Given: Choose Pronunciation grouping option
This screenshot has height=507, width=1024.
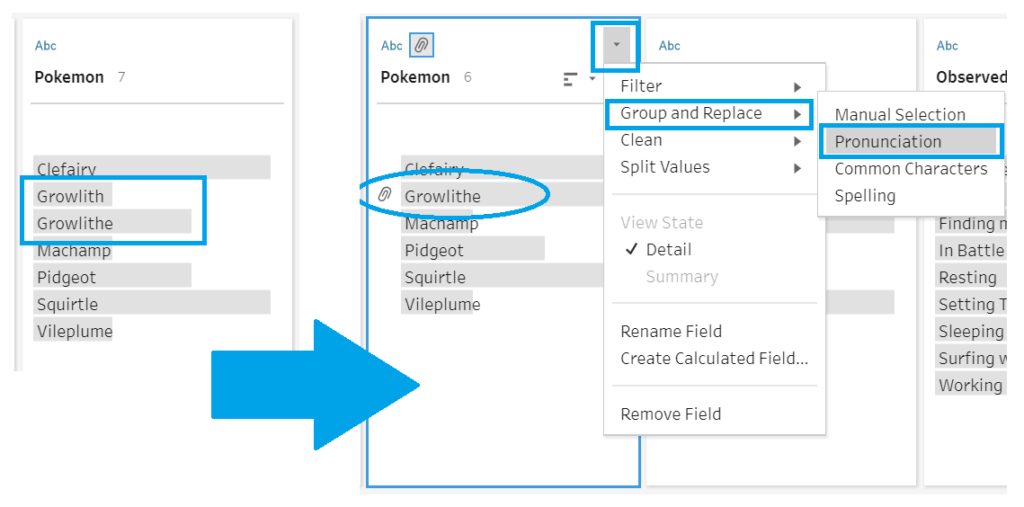Looking at the screenshot, I should (x=888, y=142).
